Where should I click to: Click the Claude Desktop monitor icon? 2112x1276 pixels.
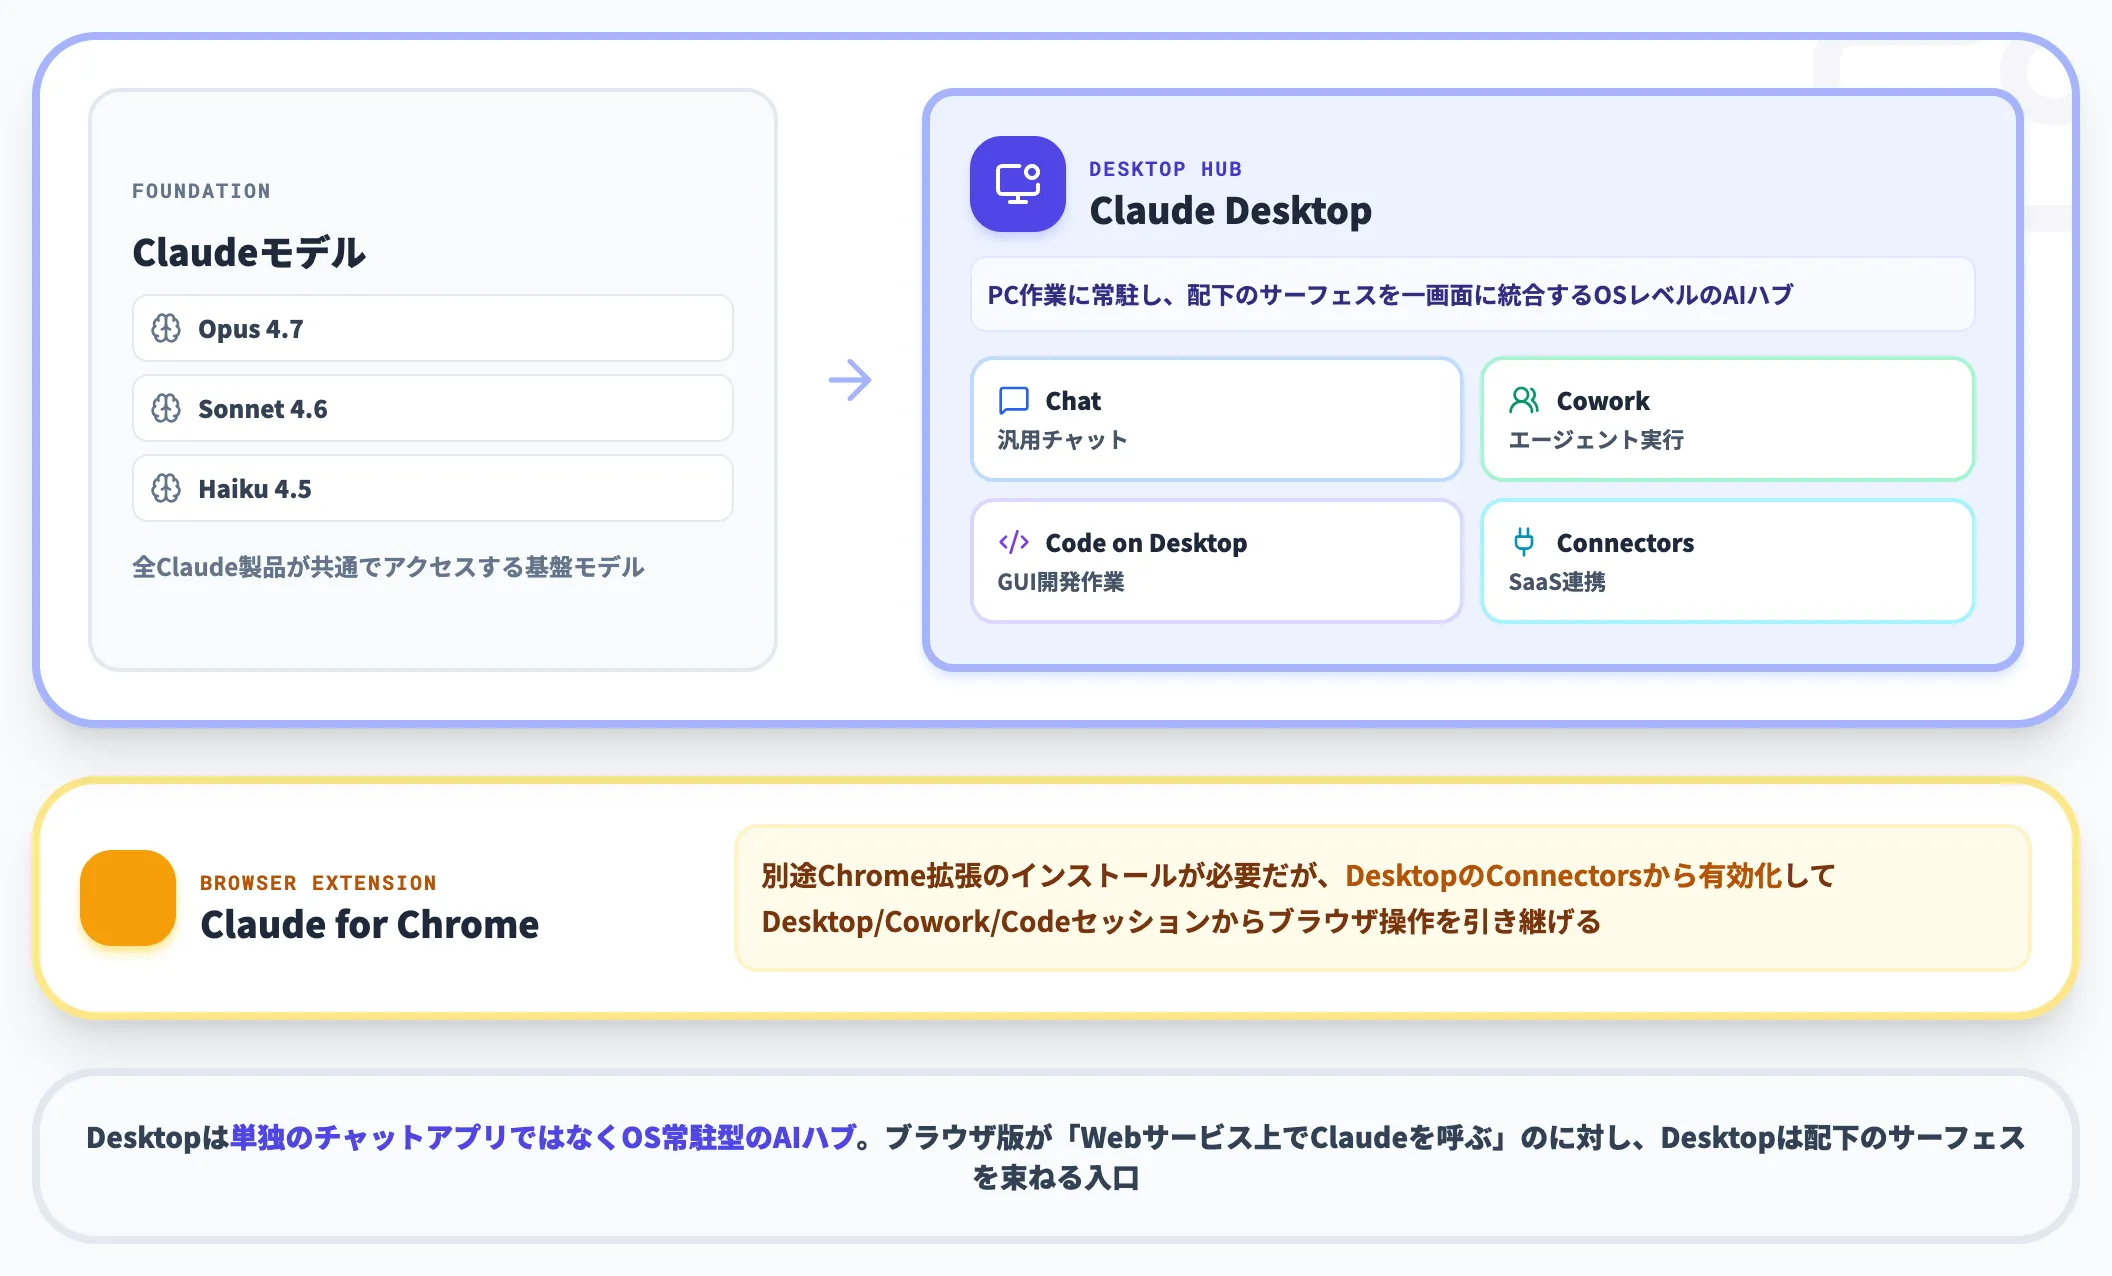pos(1018,184)
